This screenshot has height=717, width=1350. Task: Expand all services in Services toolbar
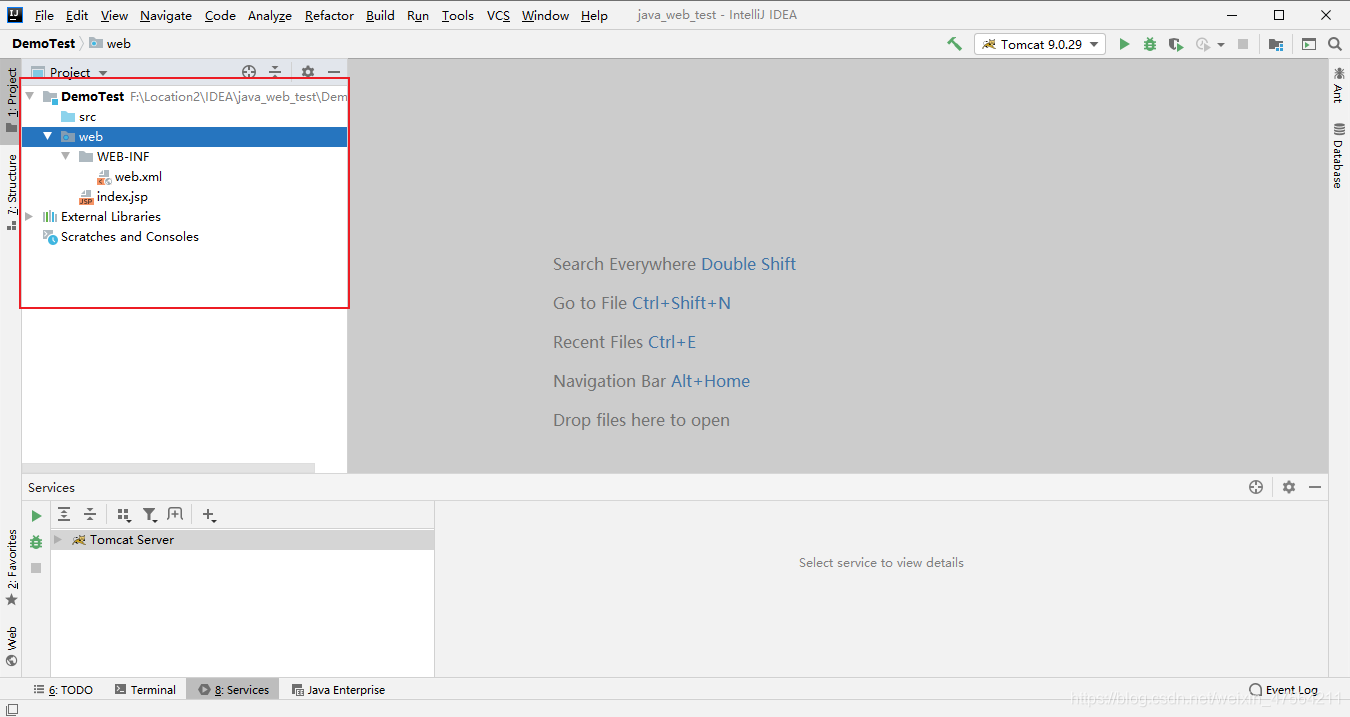pos(64,514)
